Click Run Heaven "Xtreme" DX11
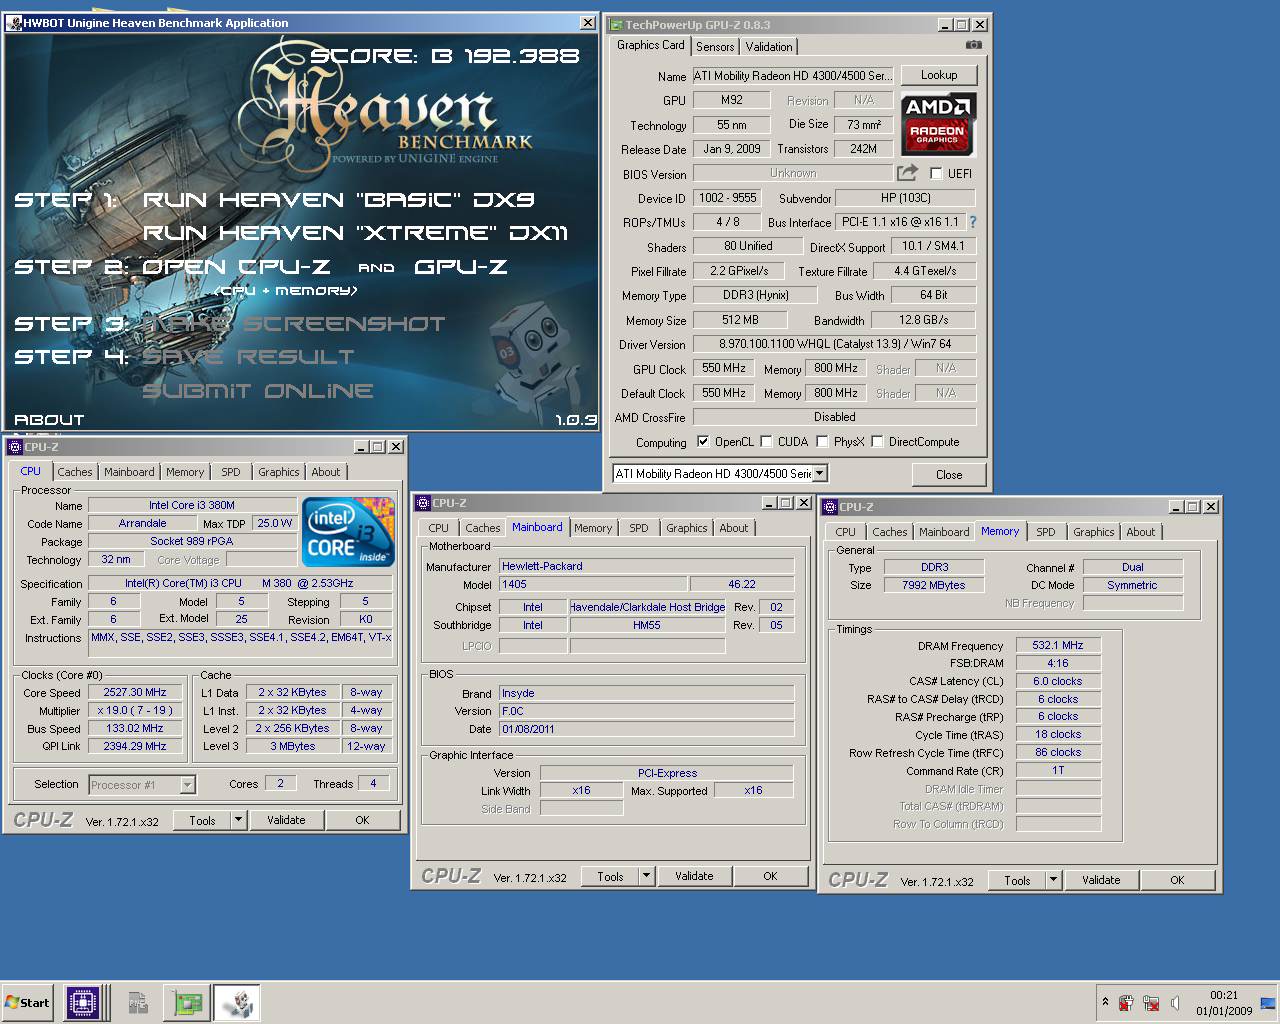 point(356,233)
